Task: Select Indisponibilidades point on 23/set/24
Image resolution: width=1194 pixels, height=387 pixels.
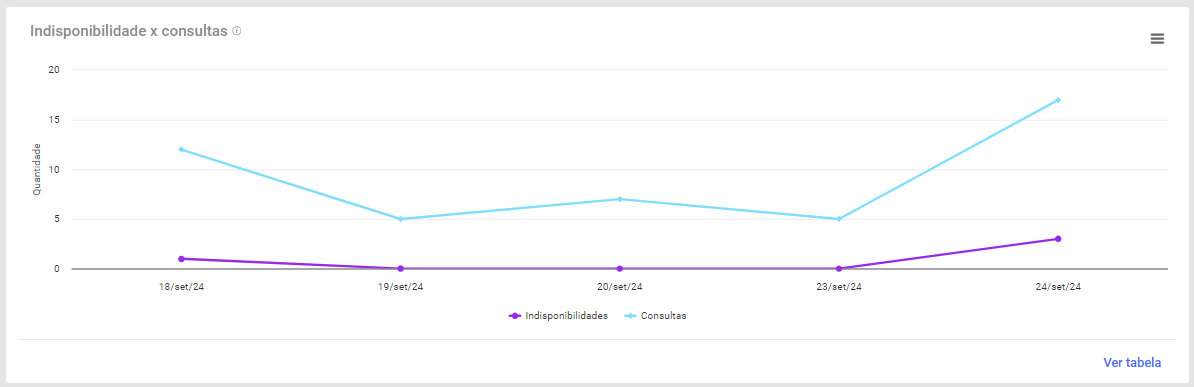Action: click(x=839, y=269)
